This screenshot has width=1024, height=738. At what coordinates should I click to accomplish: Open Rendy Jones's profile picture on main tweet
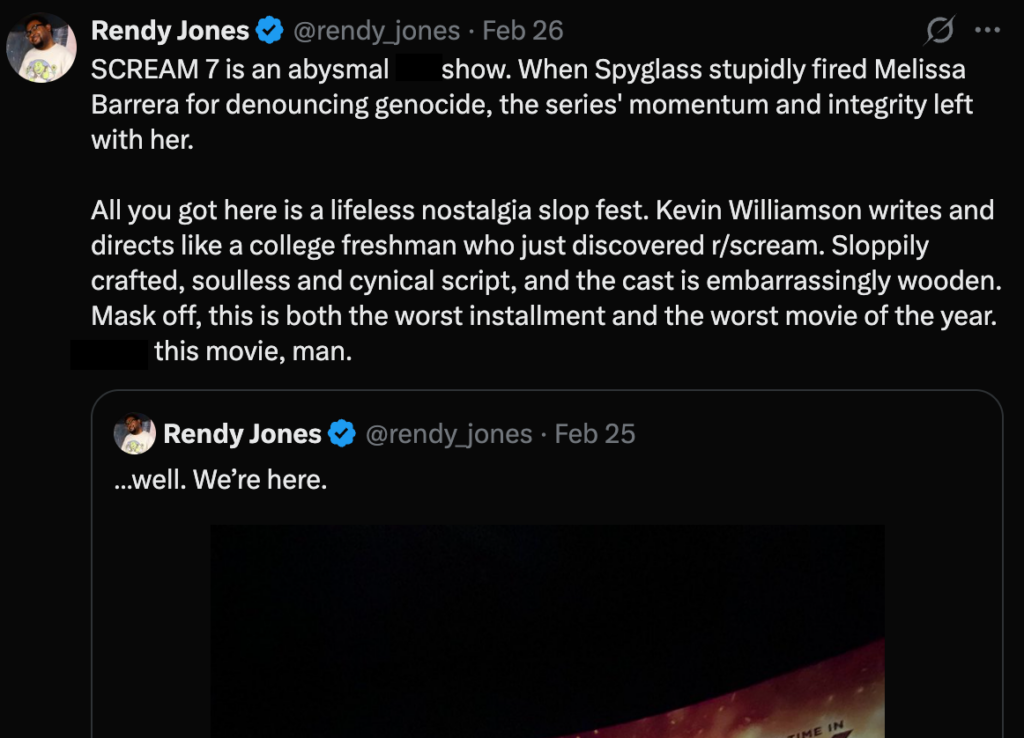[41, 48]
